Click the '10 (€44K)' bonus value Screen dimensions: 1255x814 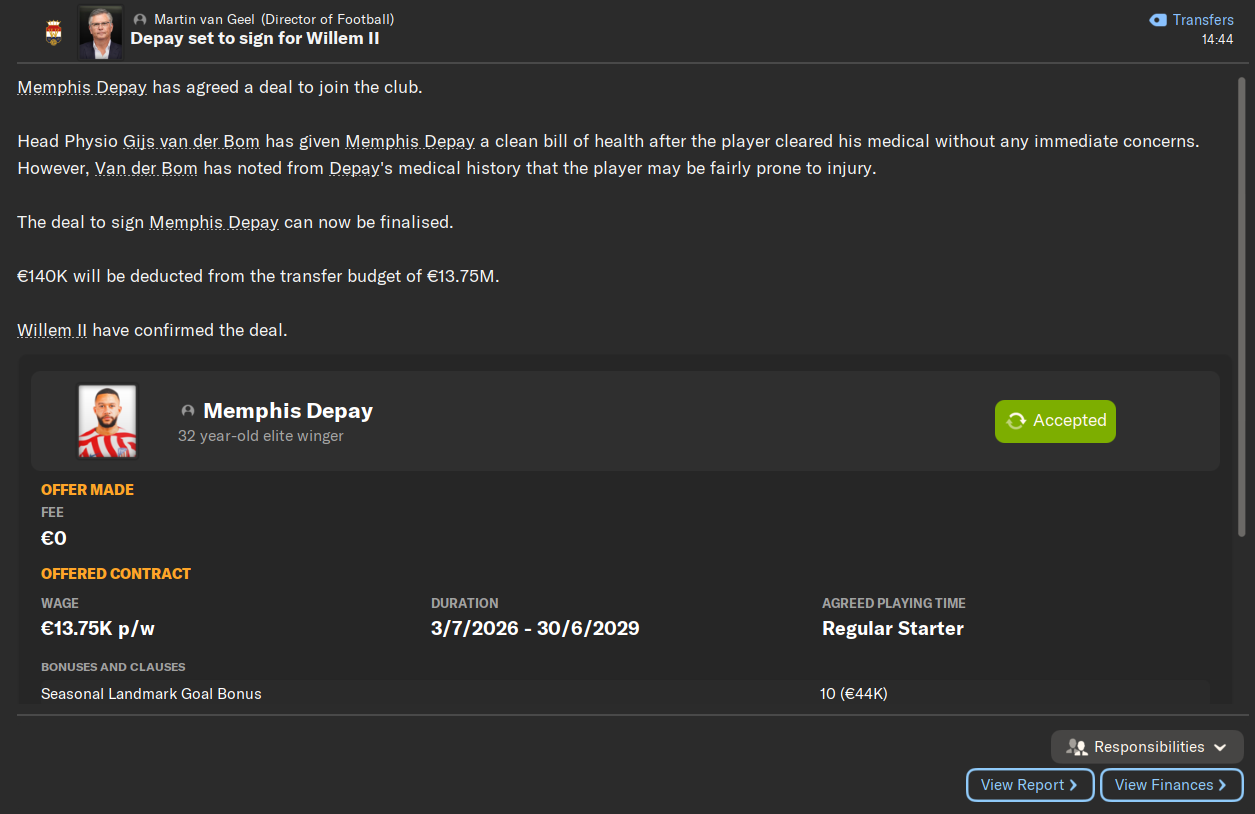854,694
